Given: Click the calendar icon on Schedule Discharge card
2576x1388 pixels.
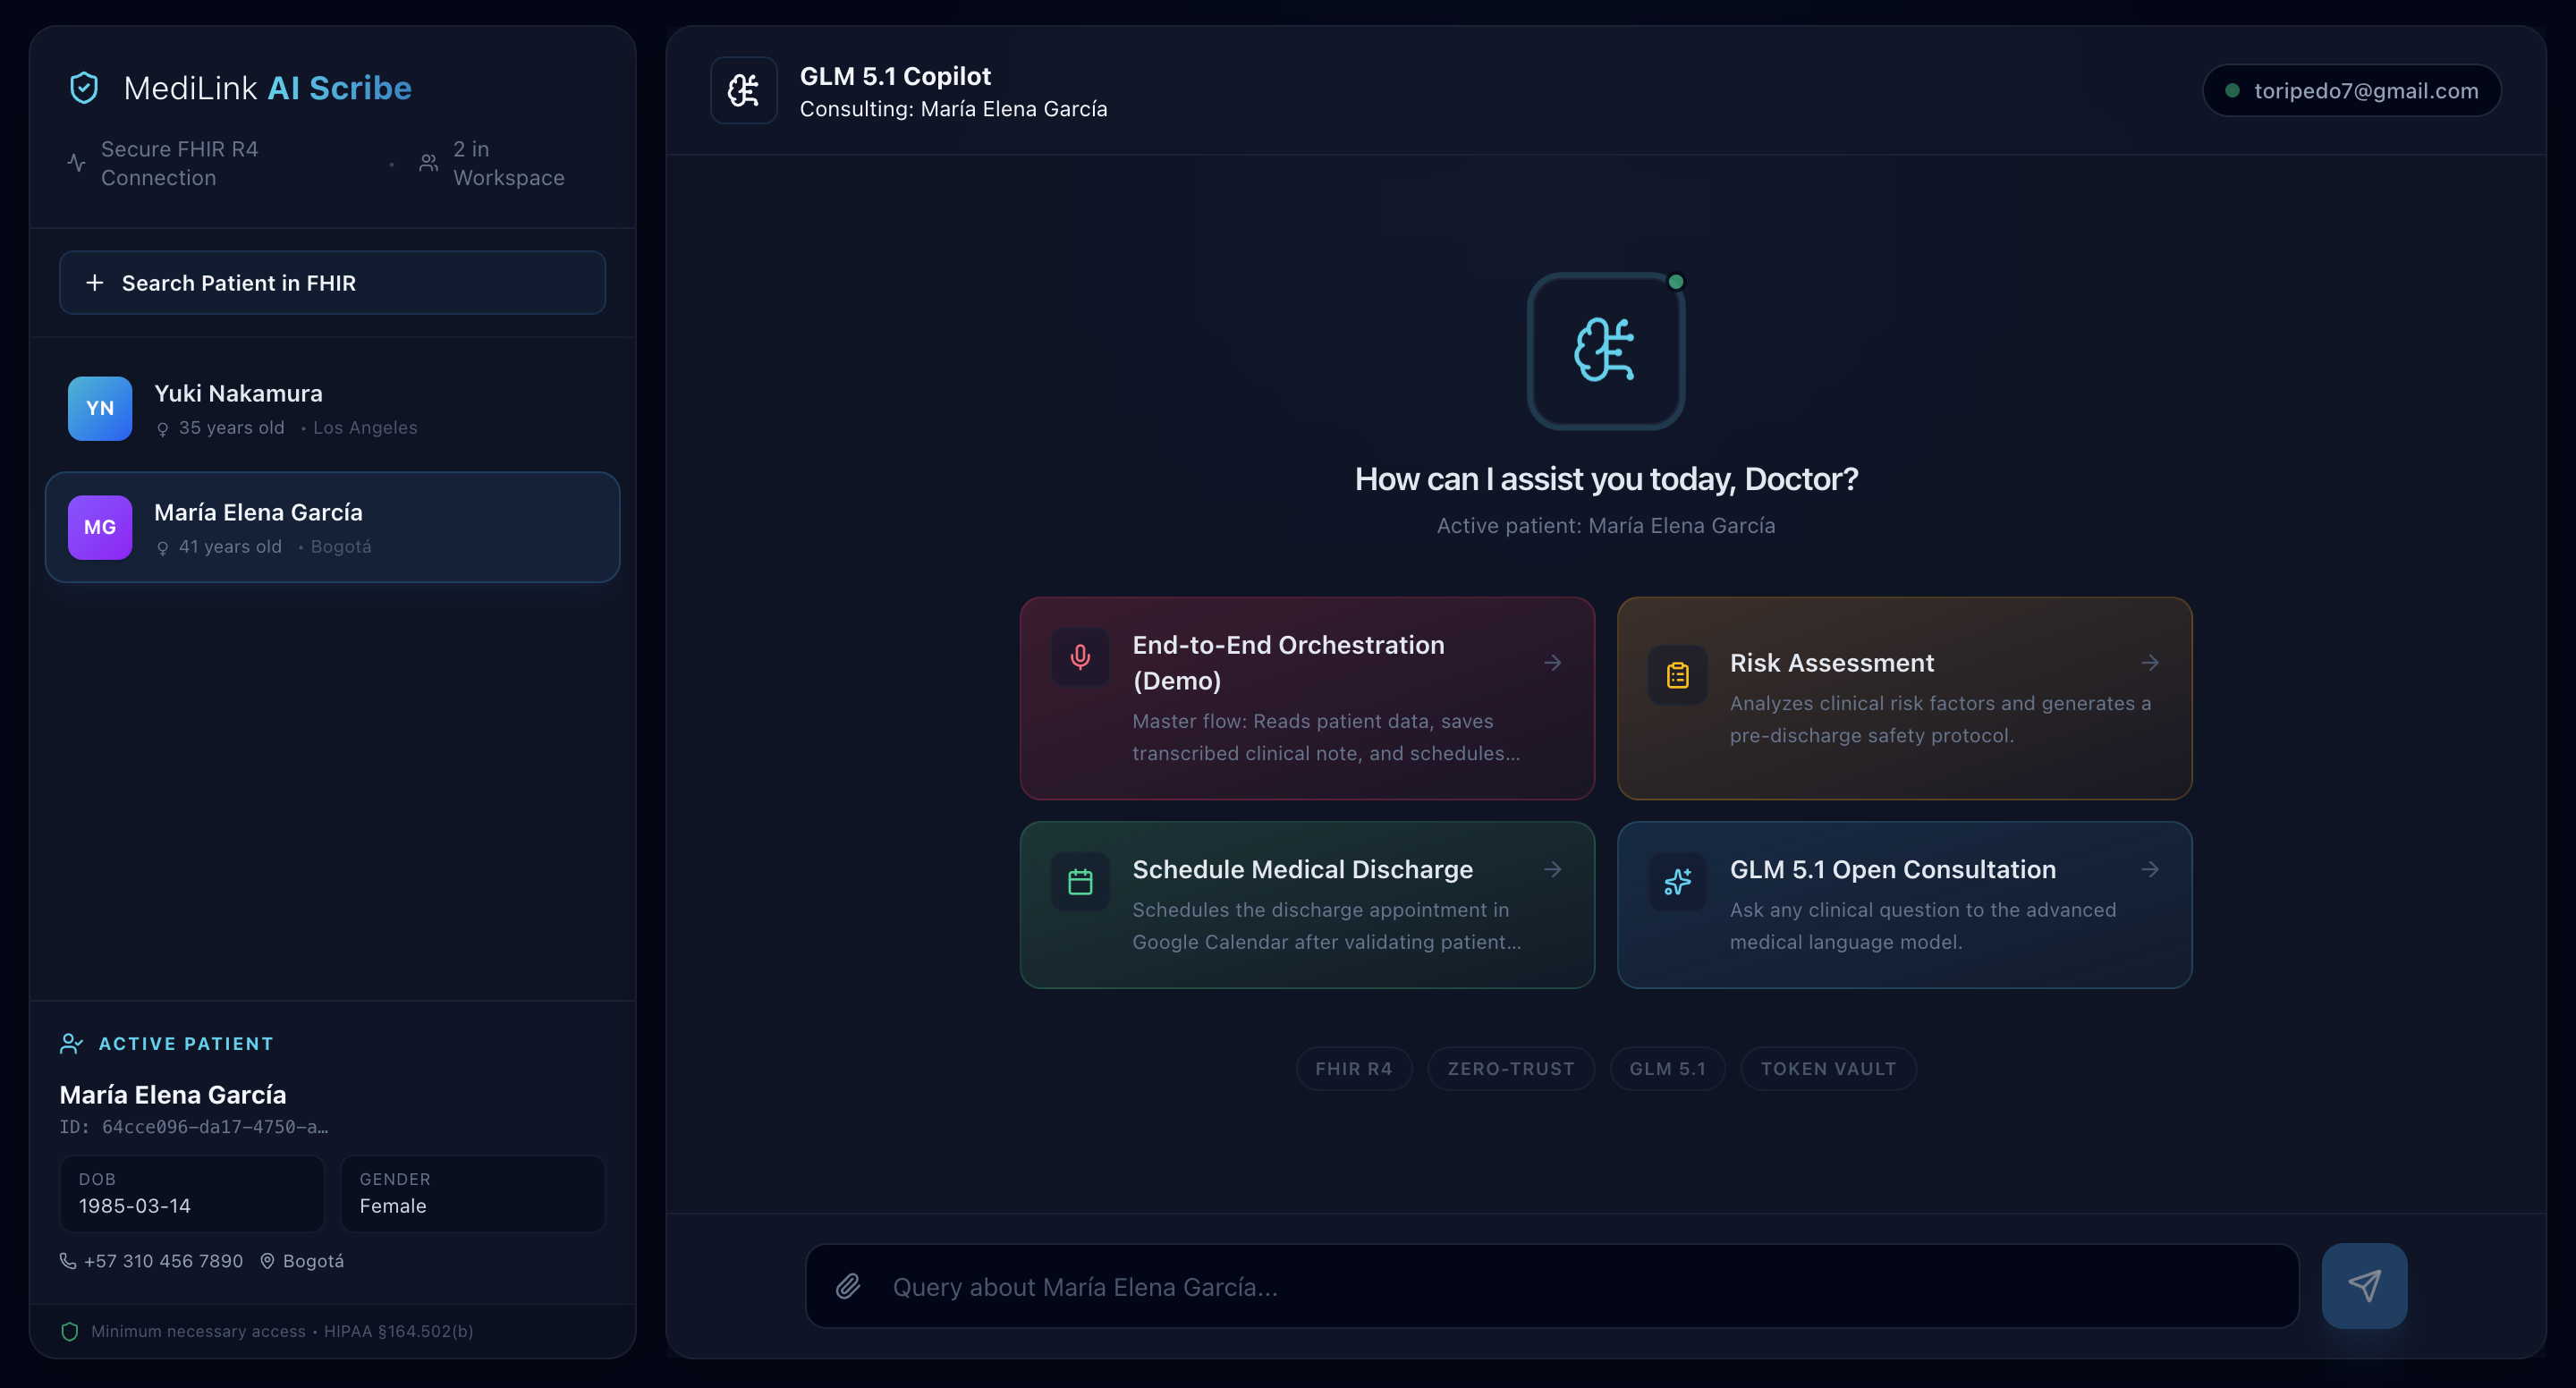Looking at the screenshot, I should coord(1080,882).
